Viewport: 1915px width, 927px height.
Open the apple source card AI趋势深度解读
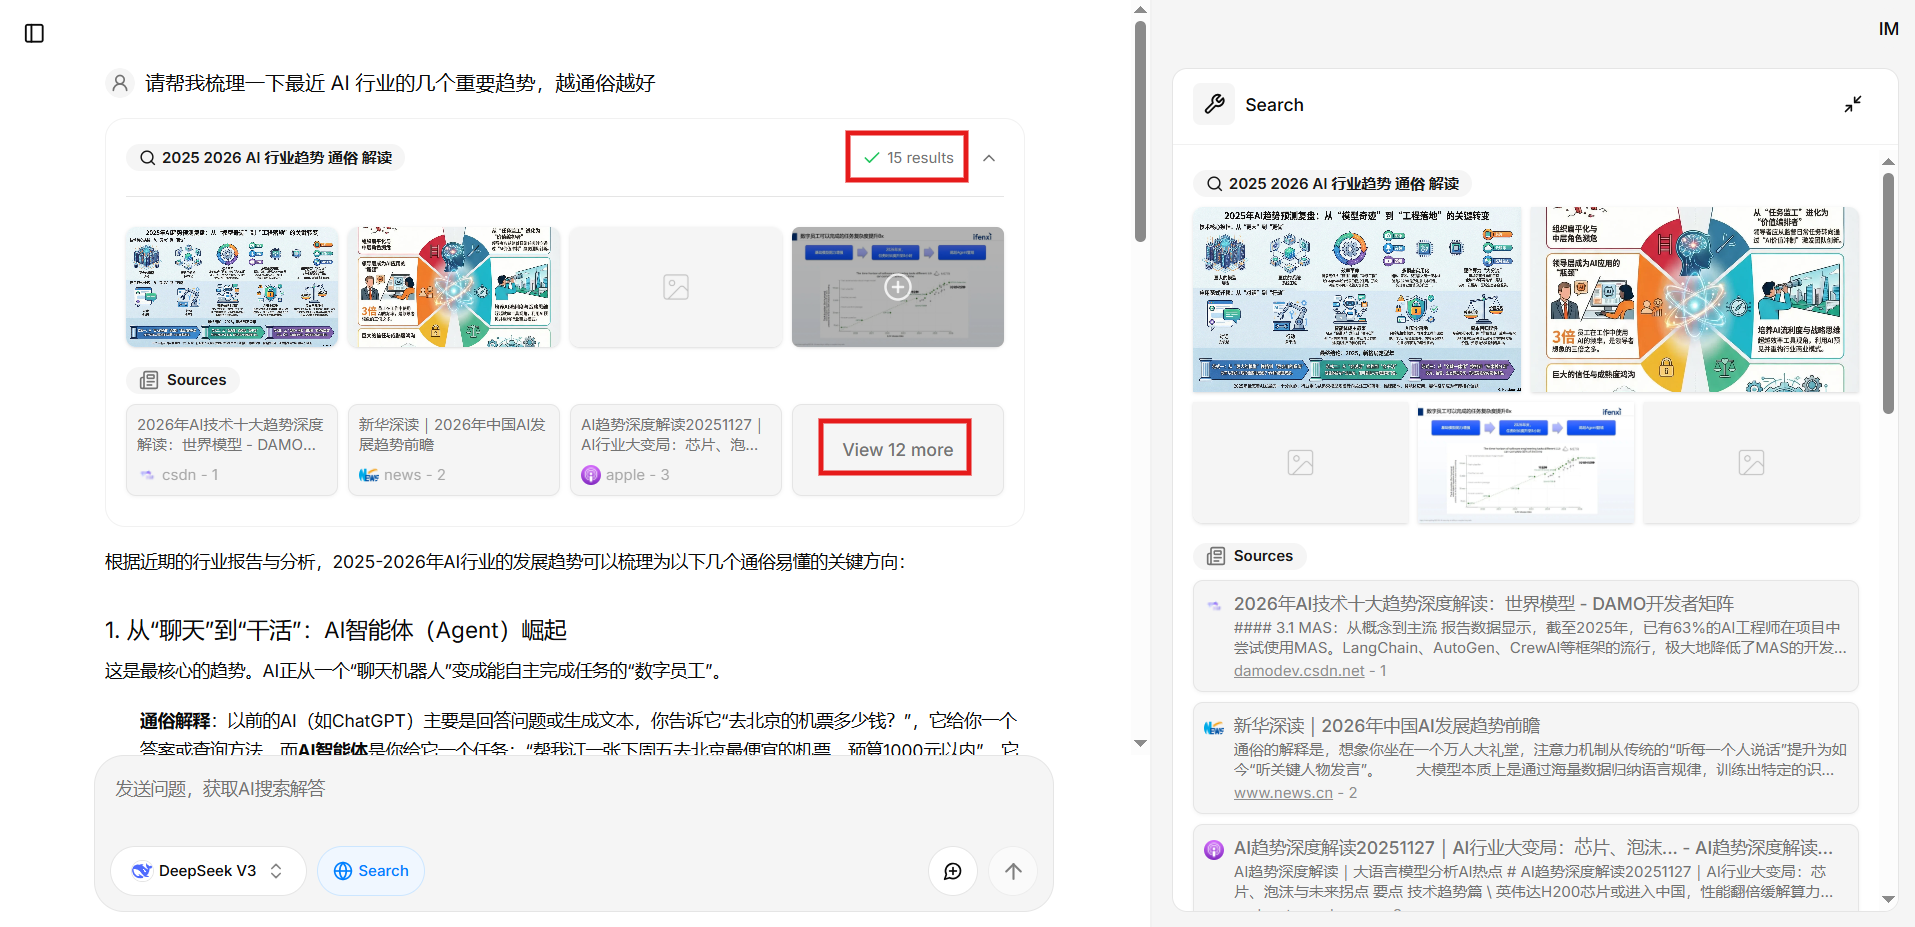click(676, 450)
